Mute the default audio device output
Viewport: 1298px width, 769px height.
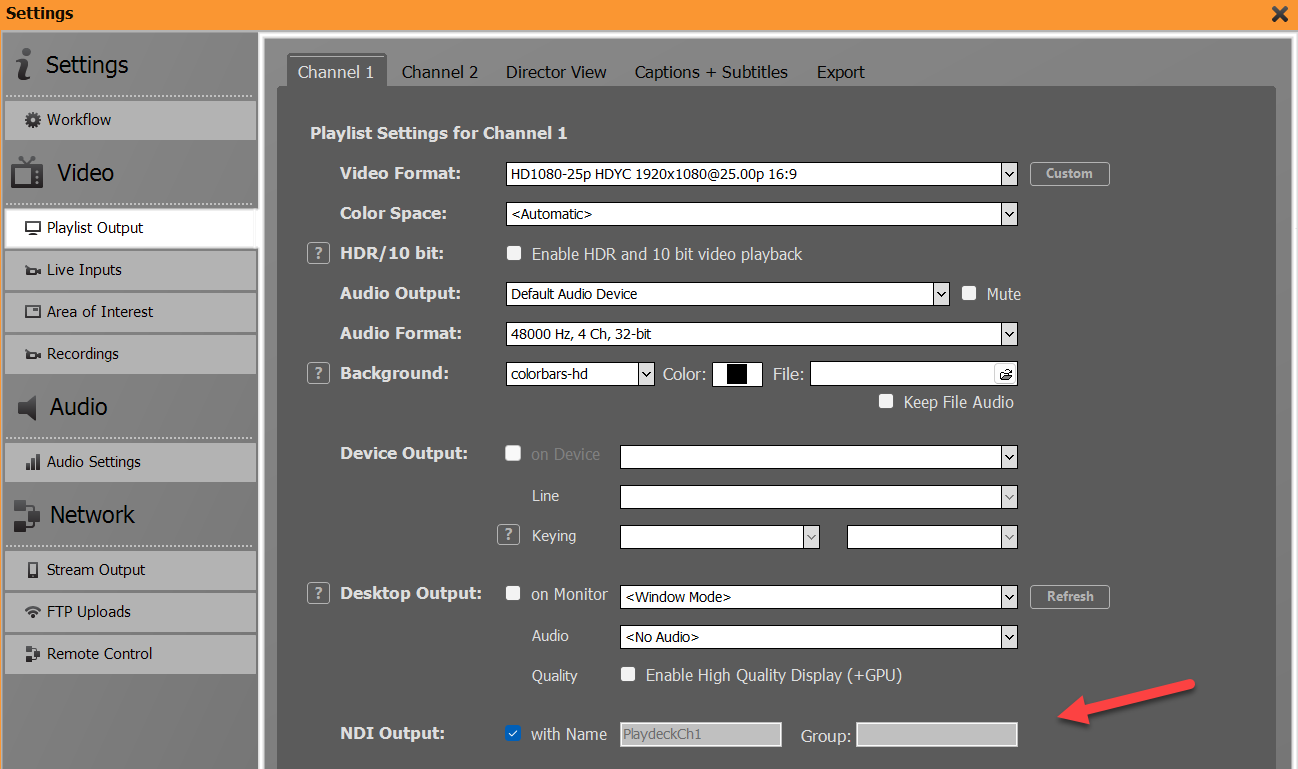point(968,293)
